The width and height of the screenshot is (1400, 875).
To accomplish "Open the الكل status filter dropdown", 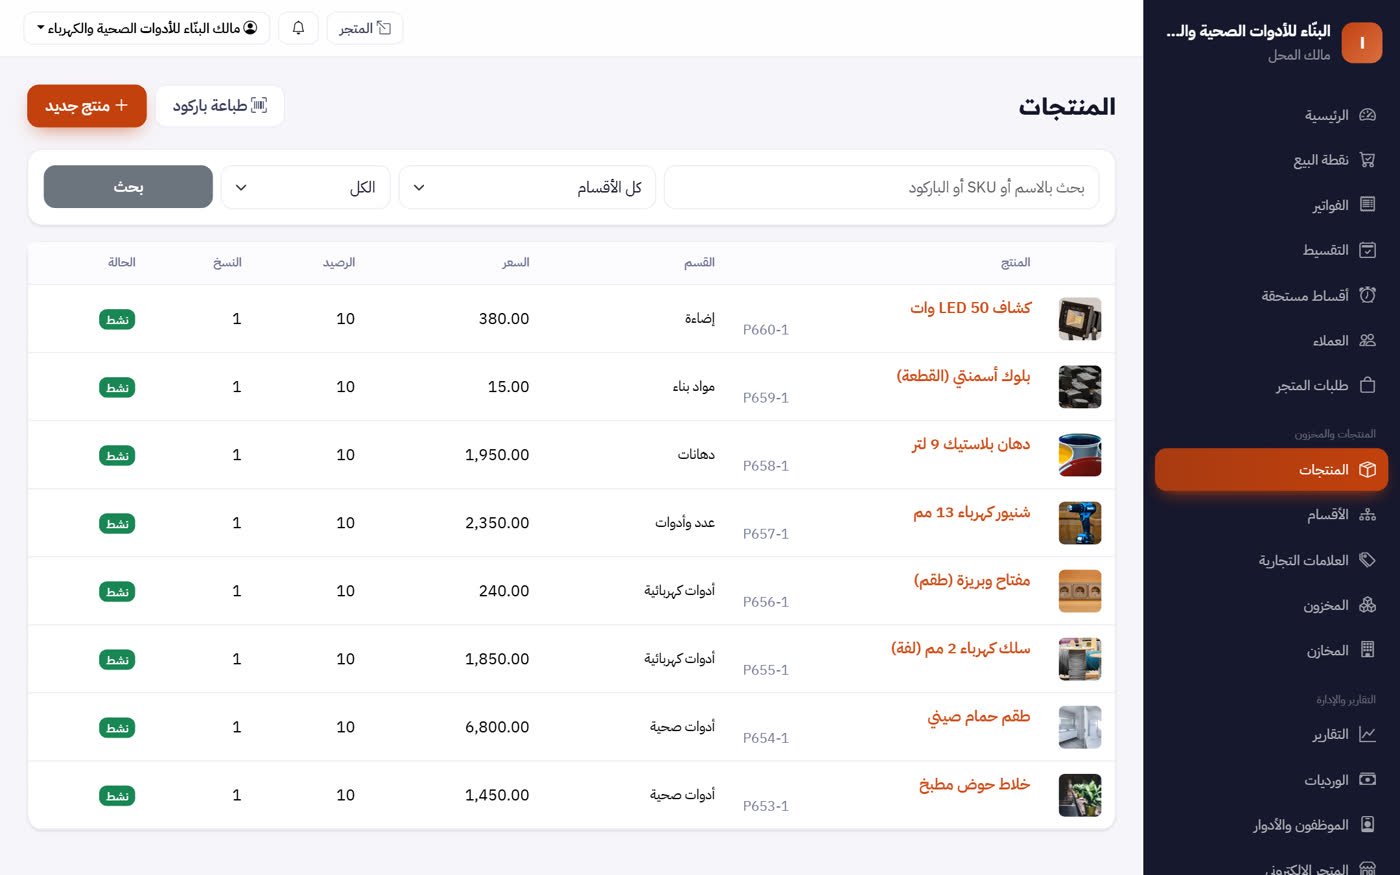I will click(x=305, y=187).
